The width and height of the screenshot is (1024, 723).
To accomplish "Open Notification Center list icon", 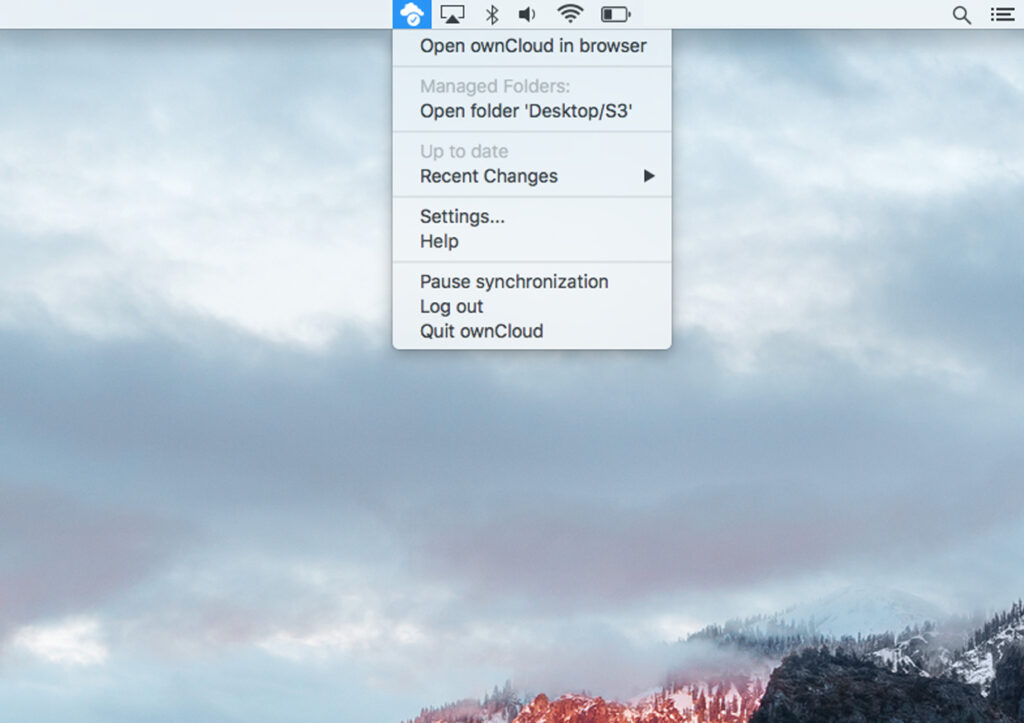I will click(1001, 14).
